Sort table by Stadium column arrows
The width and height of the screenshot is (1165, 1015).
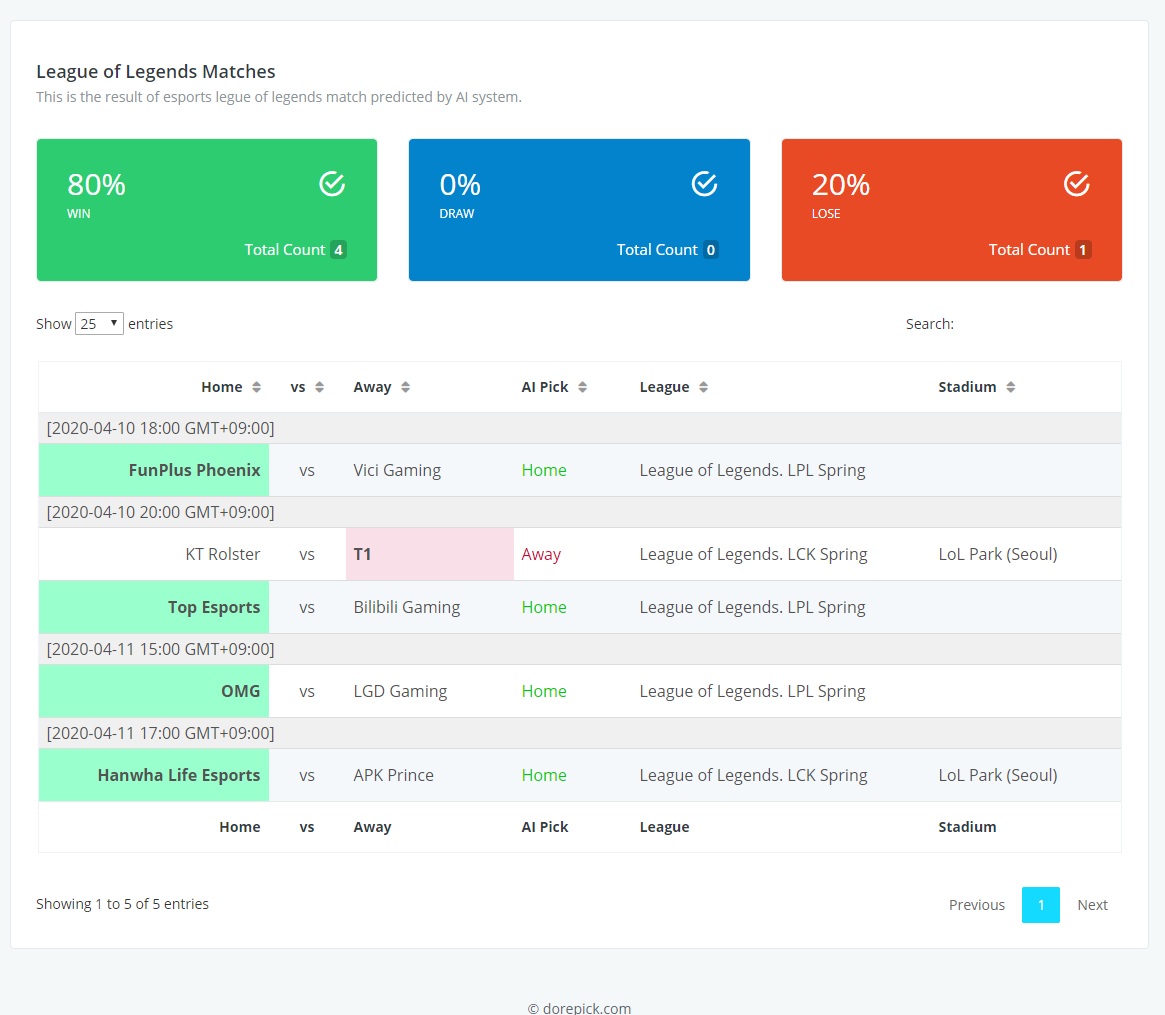click(x=1010, y=387)
